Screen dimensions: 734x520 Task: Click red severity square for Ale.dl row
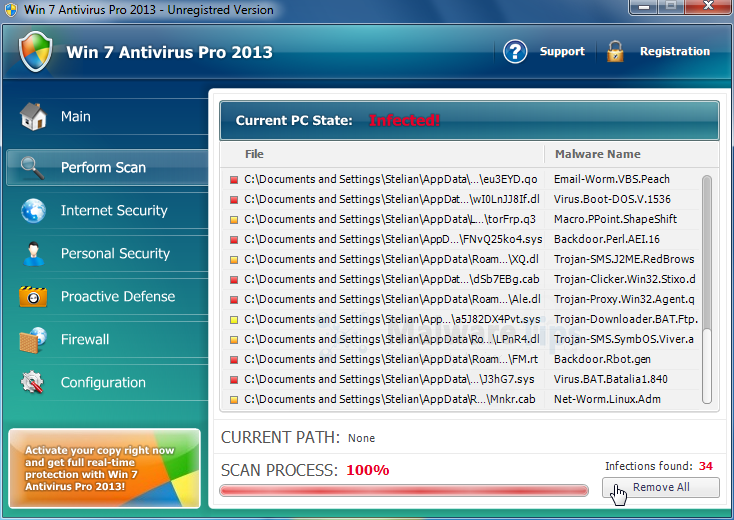tap(234, 300)
